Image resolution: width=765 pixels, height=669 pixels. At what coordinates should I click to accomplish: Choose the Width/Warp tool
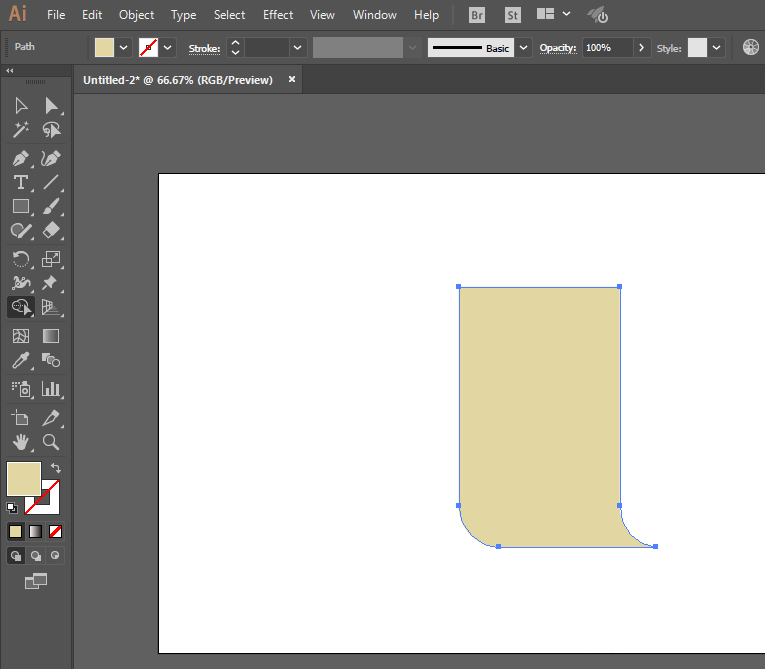21,283
